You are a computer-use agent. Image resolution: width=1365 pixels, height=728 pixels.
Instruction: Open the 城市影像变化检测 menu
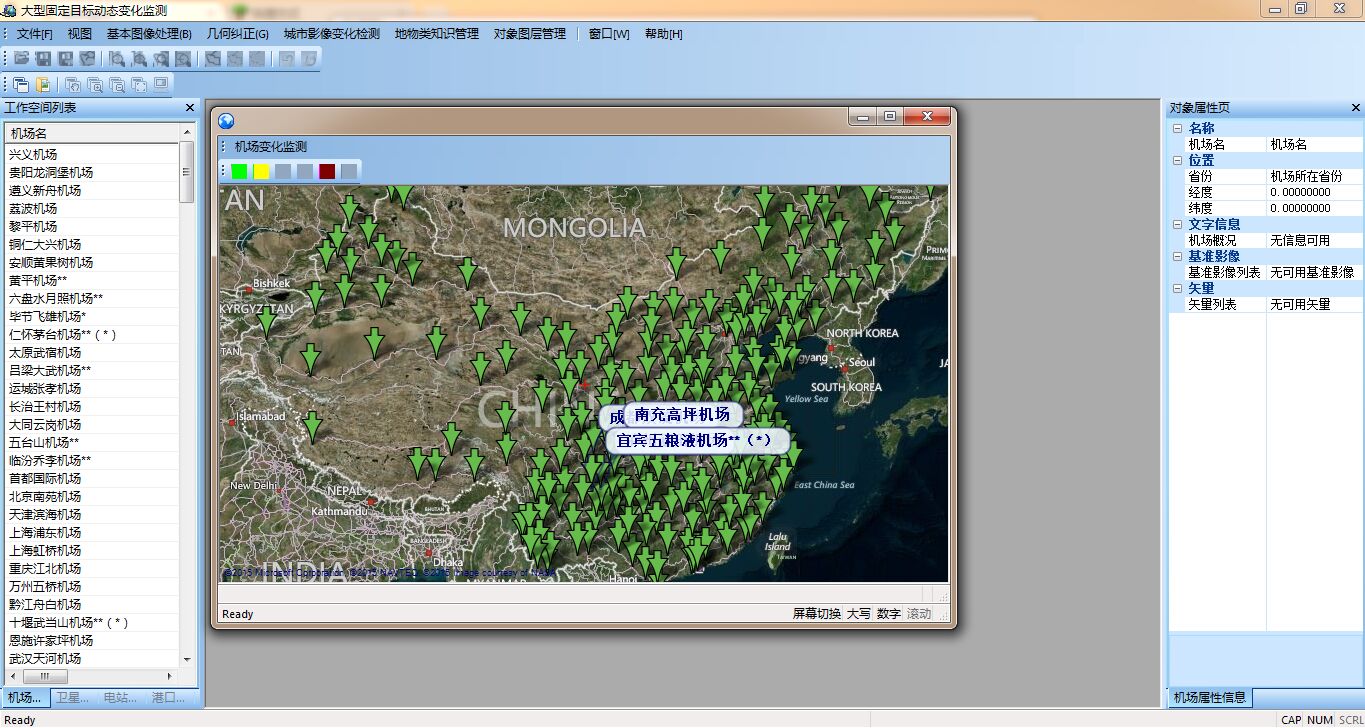[x=331, y=34]
